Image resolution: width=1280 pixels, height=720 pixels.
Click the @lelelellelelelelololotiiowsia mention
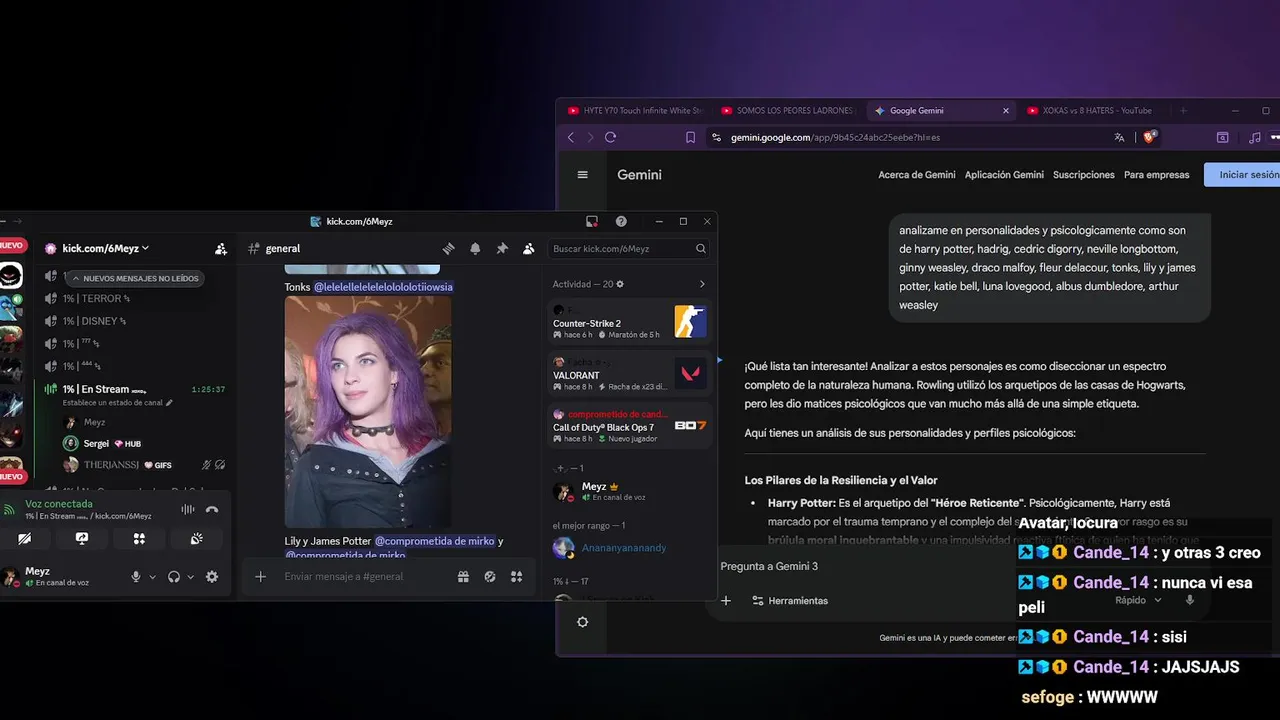(x=383, y=287)
